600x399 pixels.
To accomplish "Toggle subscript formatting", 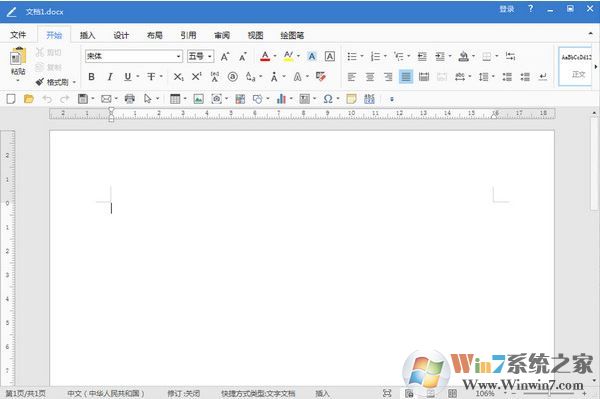I will (x=178, y=77).
